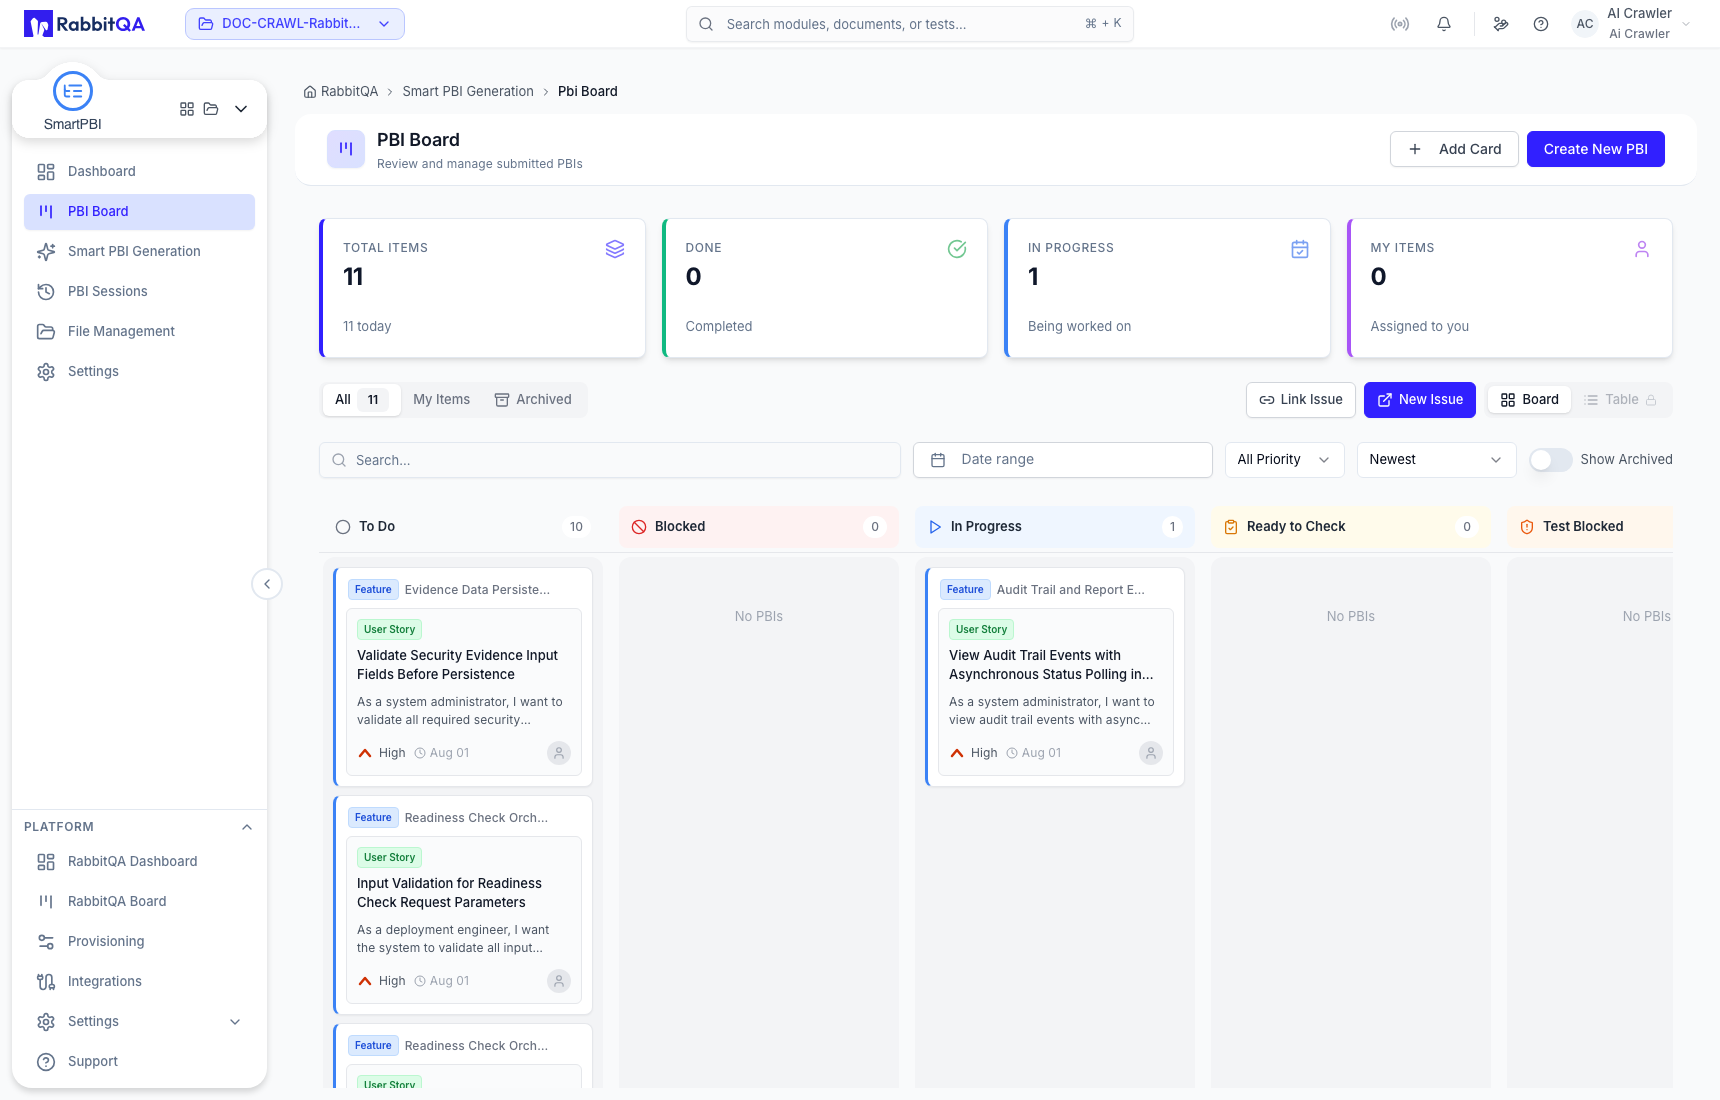The image size is (1720, 1100).
Task: Open PBI Sessions in the sidebar
Action: pyautogui.click(x=139, y=292)
